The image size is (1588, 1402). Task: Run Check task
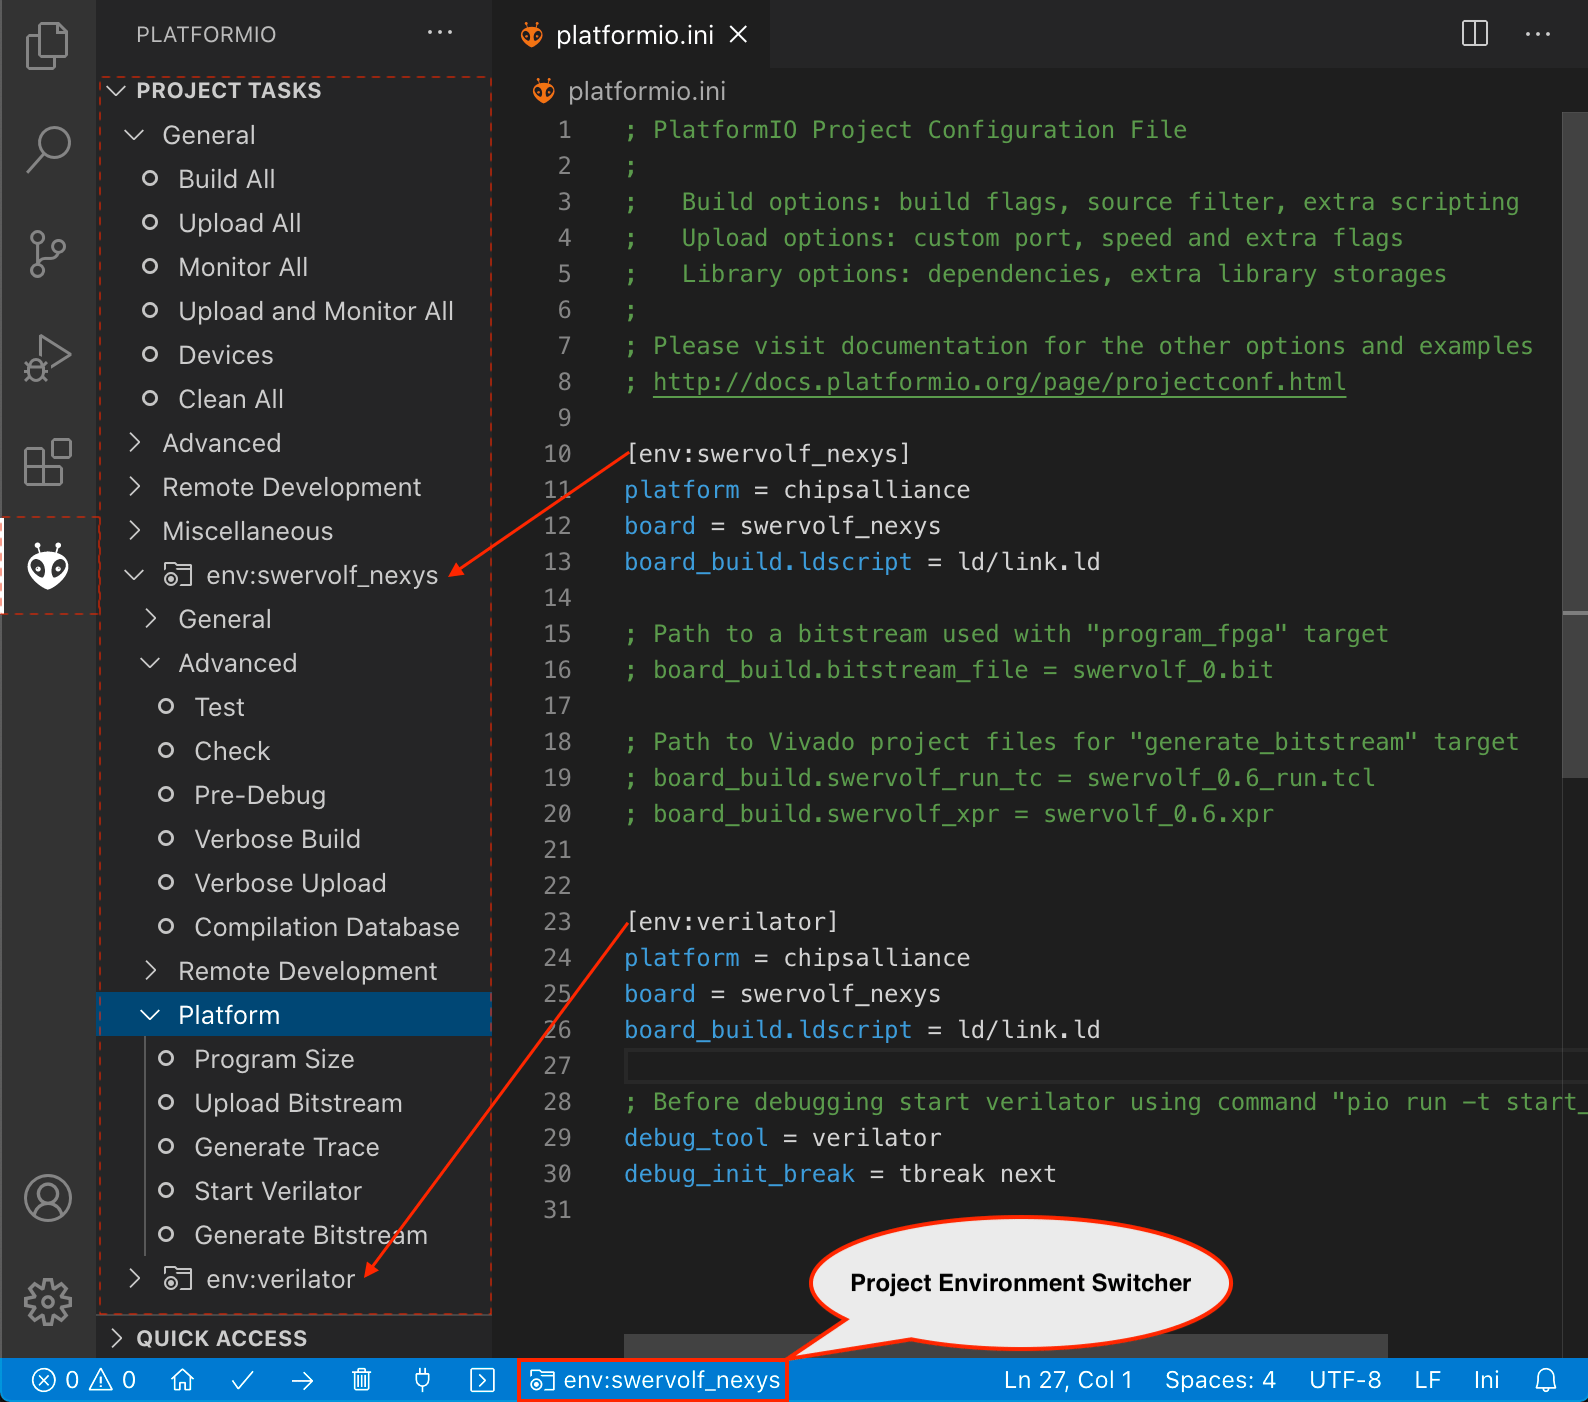[295, 751]
